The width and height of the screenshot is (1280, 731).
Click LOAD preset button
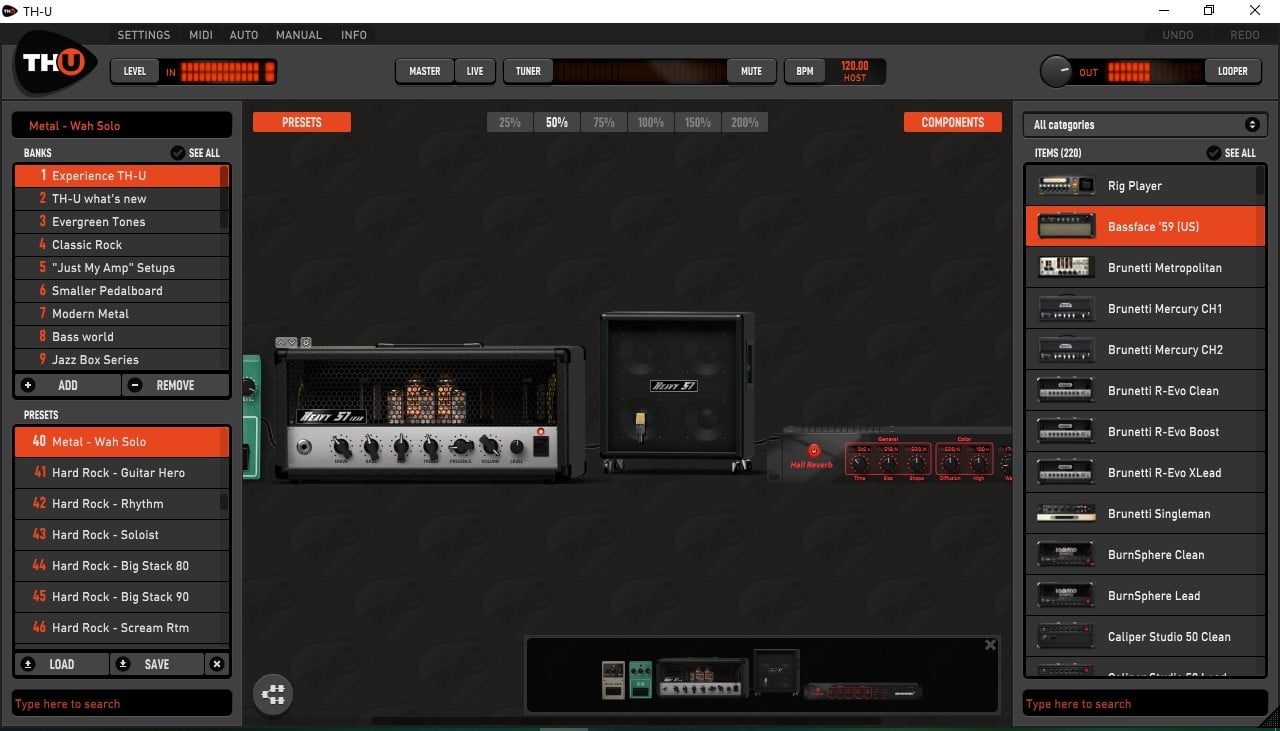62,664
